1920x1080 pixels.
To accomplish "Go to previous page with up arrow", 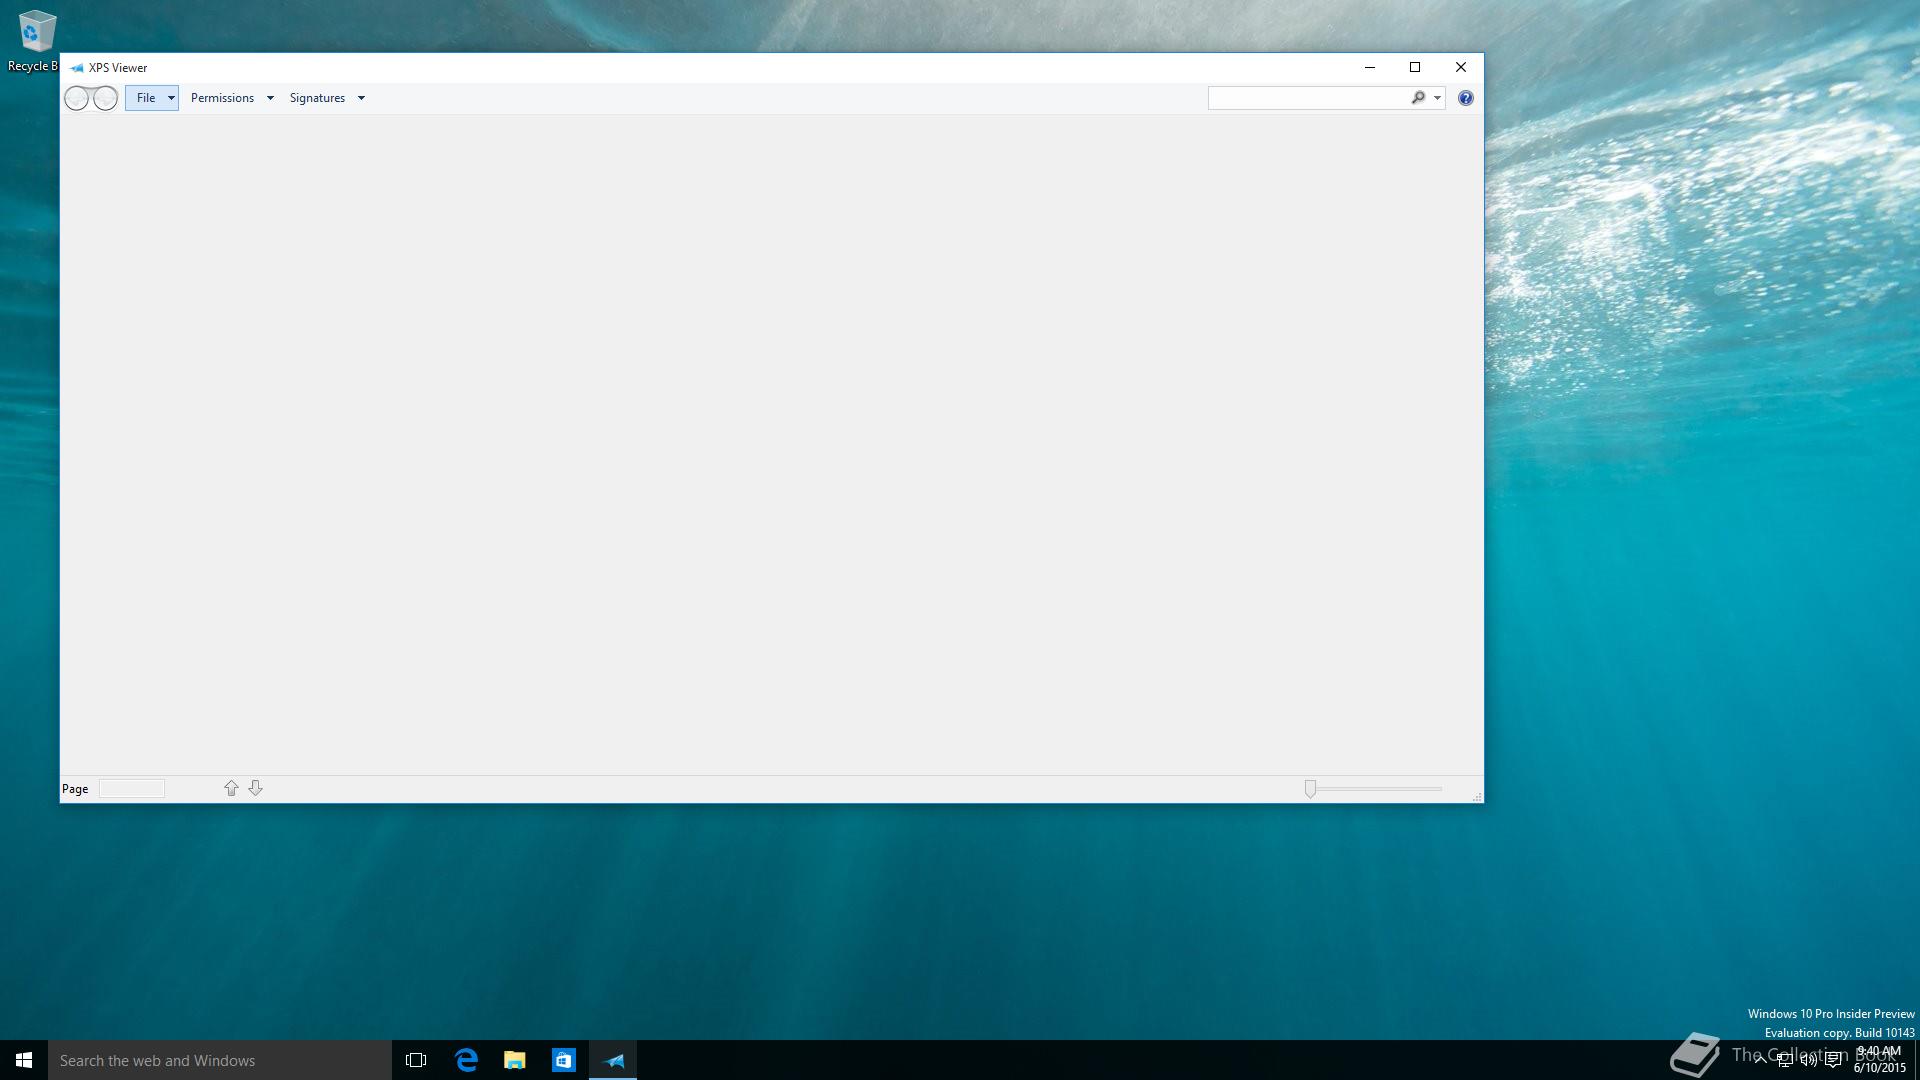I will point(231,788).
